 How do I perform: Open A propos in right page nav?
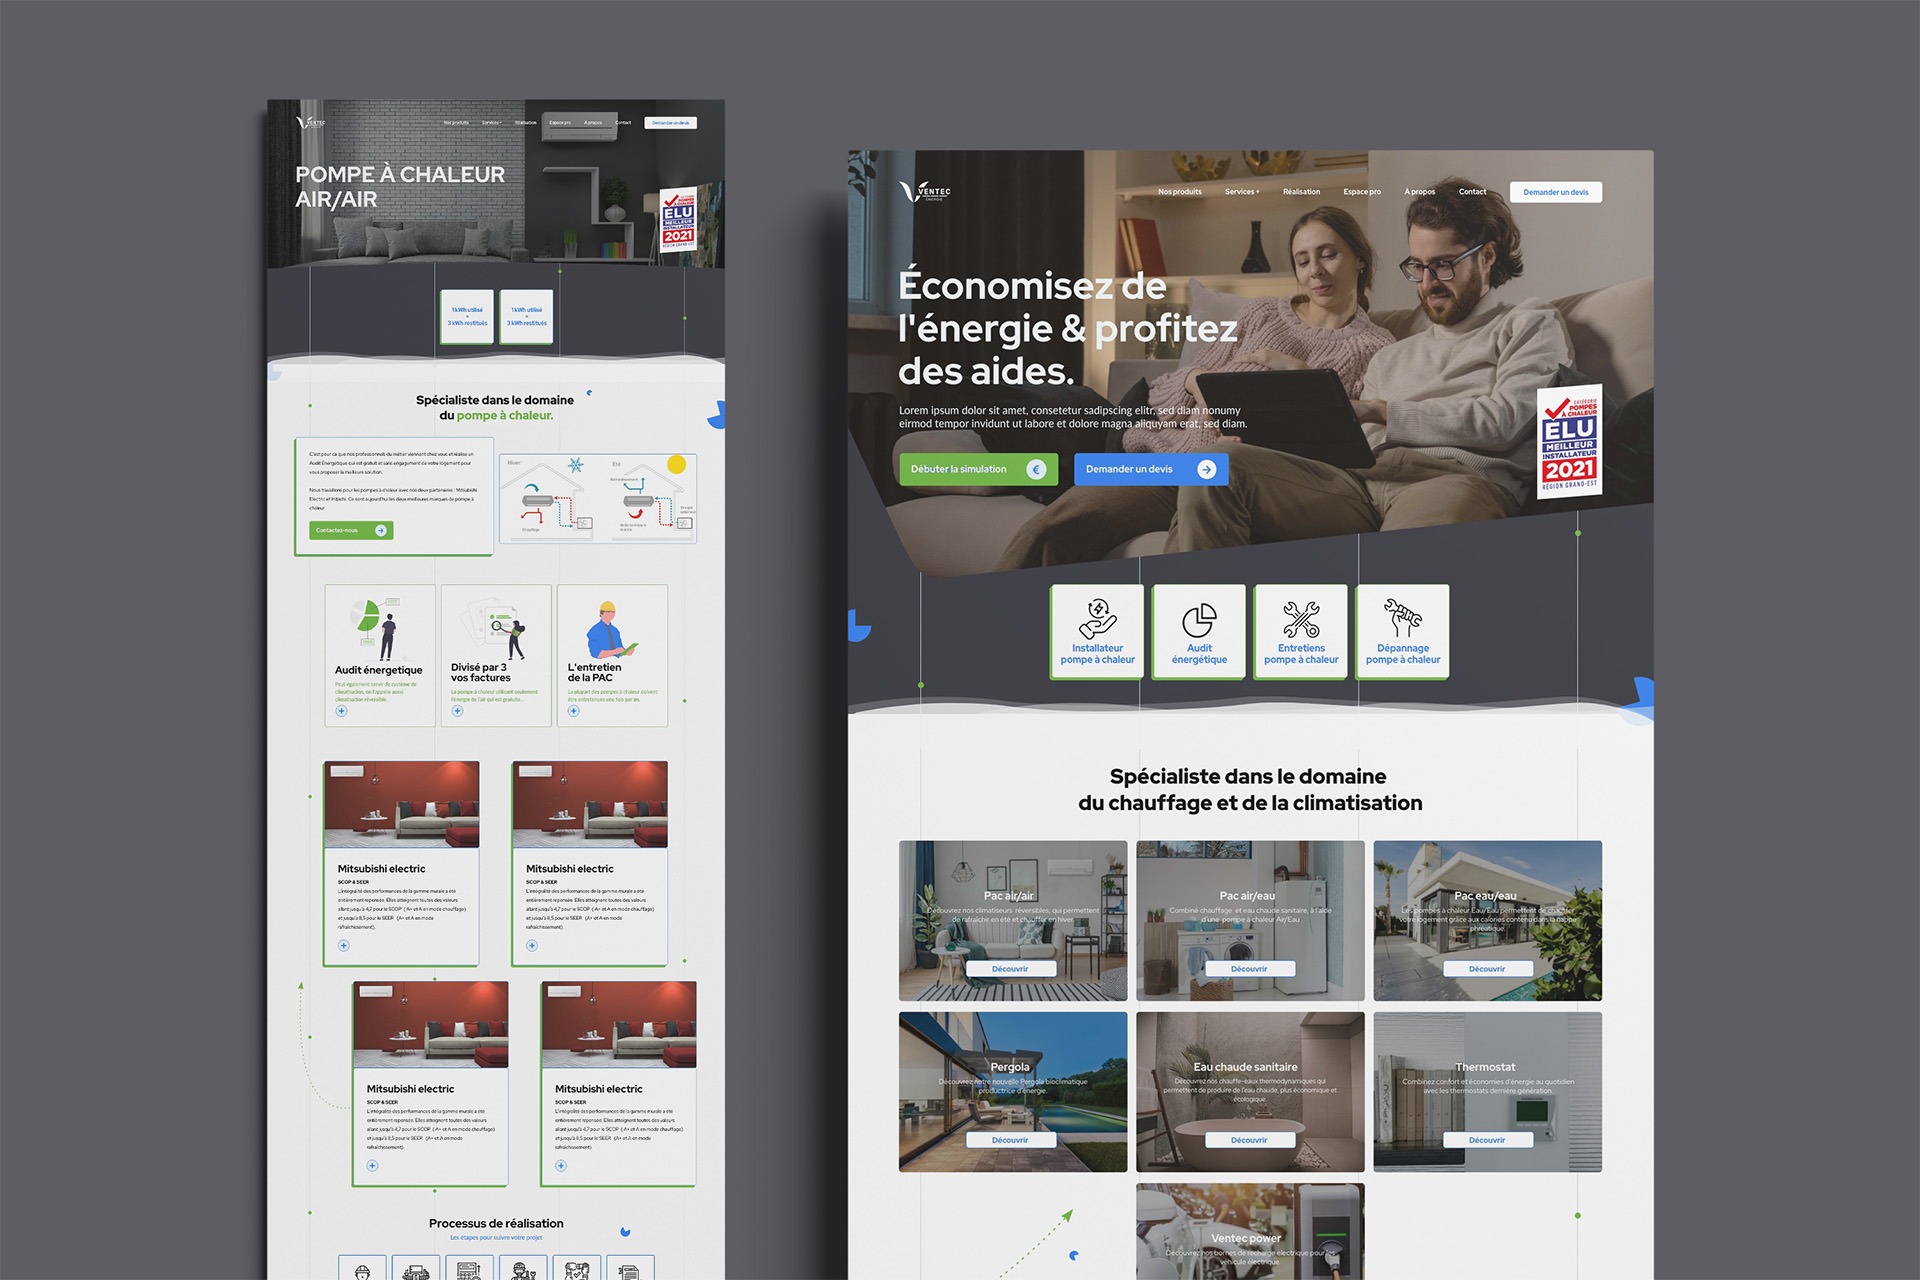pyautogui.click(x=1419, y=192)
